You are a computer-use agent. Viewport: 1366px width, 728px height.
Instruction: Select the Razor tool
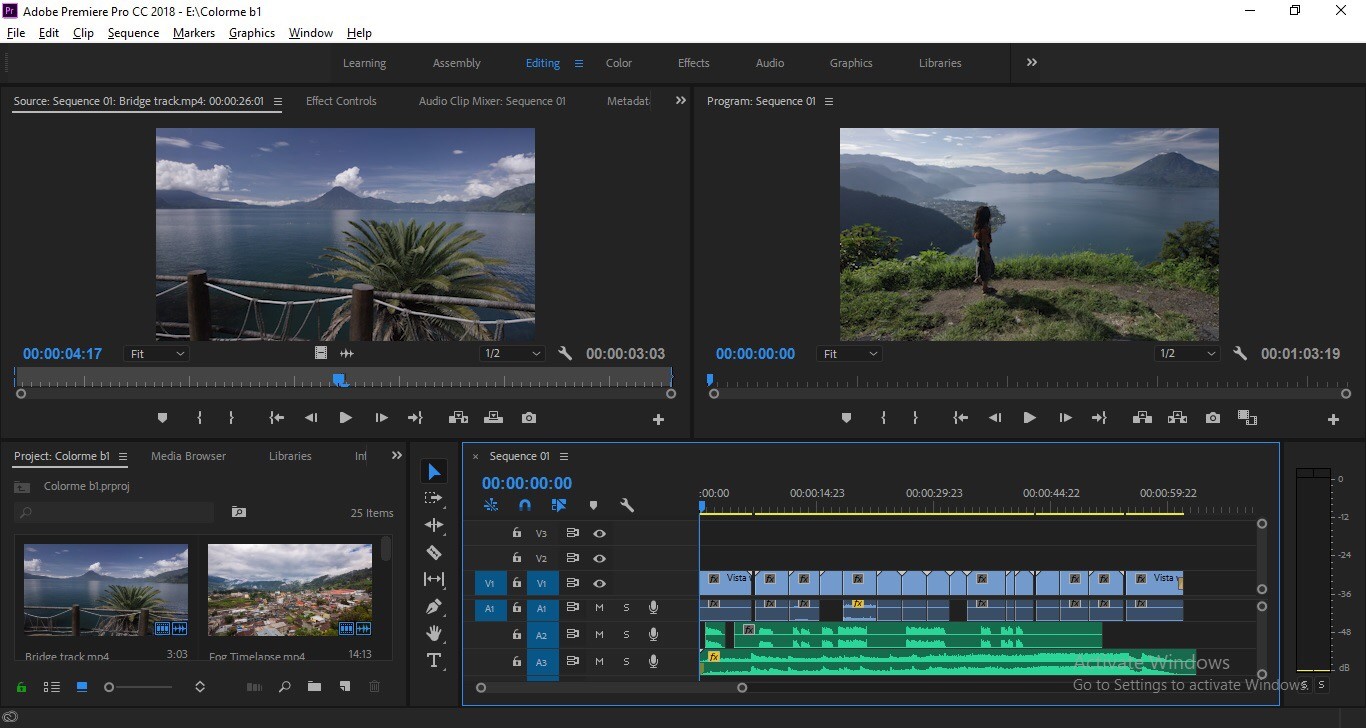coord(434,552)
